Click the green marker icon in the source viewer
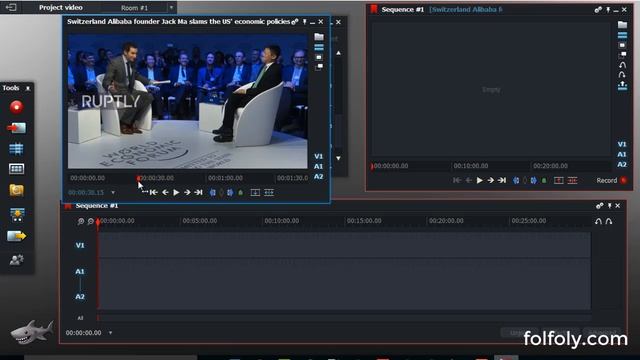640x360 pixels. click(x=241, y=192)
